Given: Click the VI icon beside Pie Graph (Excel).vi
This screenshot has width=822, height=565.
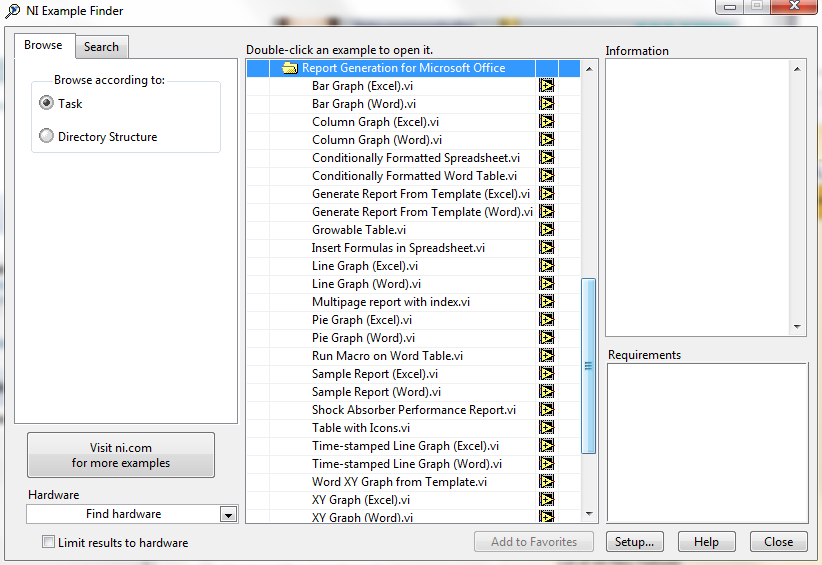Looking at the screenshot, I should click(x=546, y=320).
